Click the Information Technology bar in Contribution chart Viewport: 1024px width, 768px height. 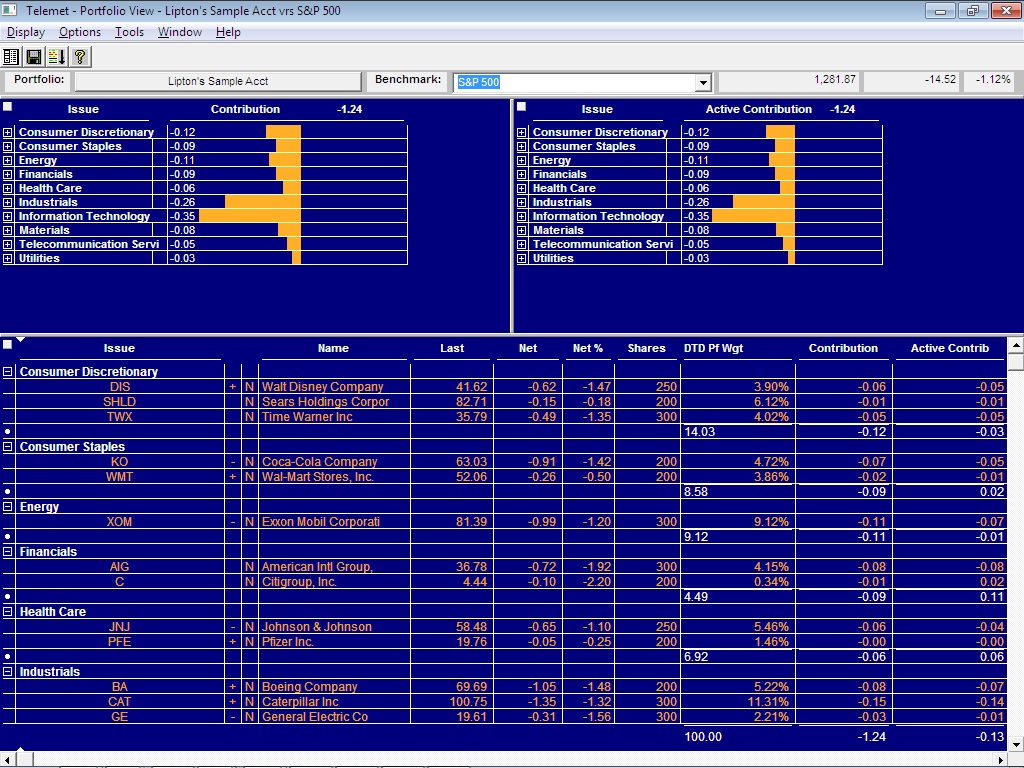point(250,216)
